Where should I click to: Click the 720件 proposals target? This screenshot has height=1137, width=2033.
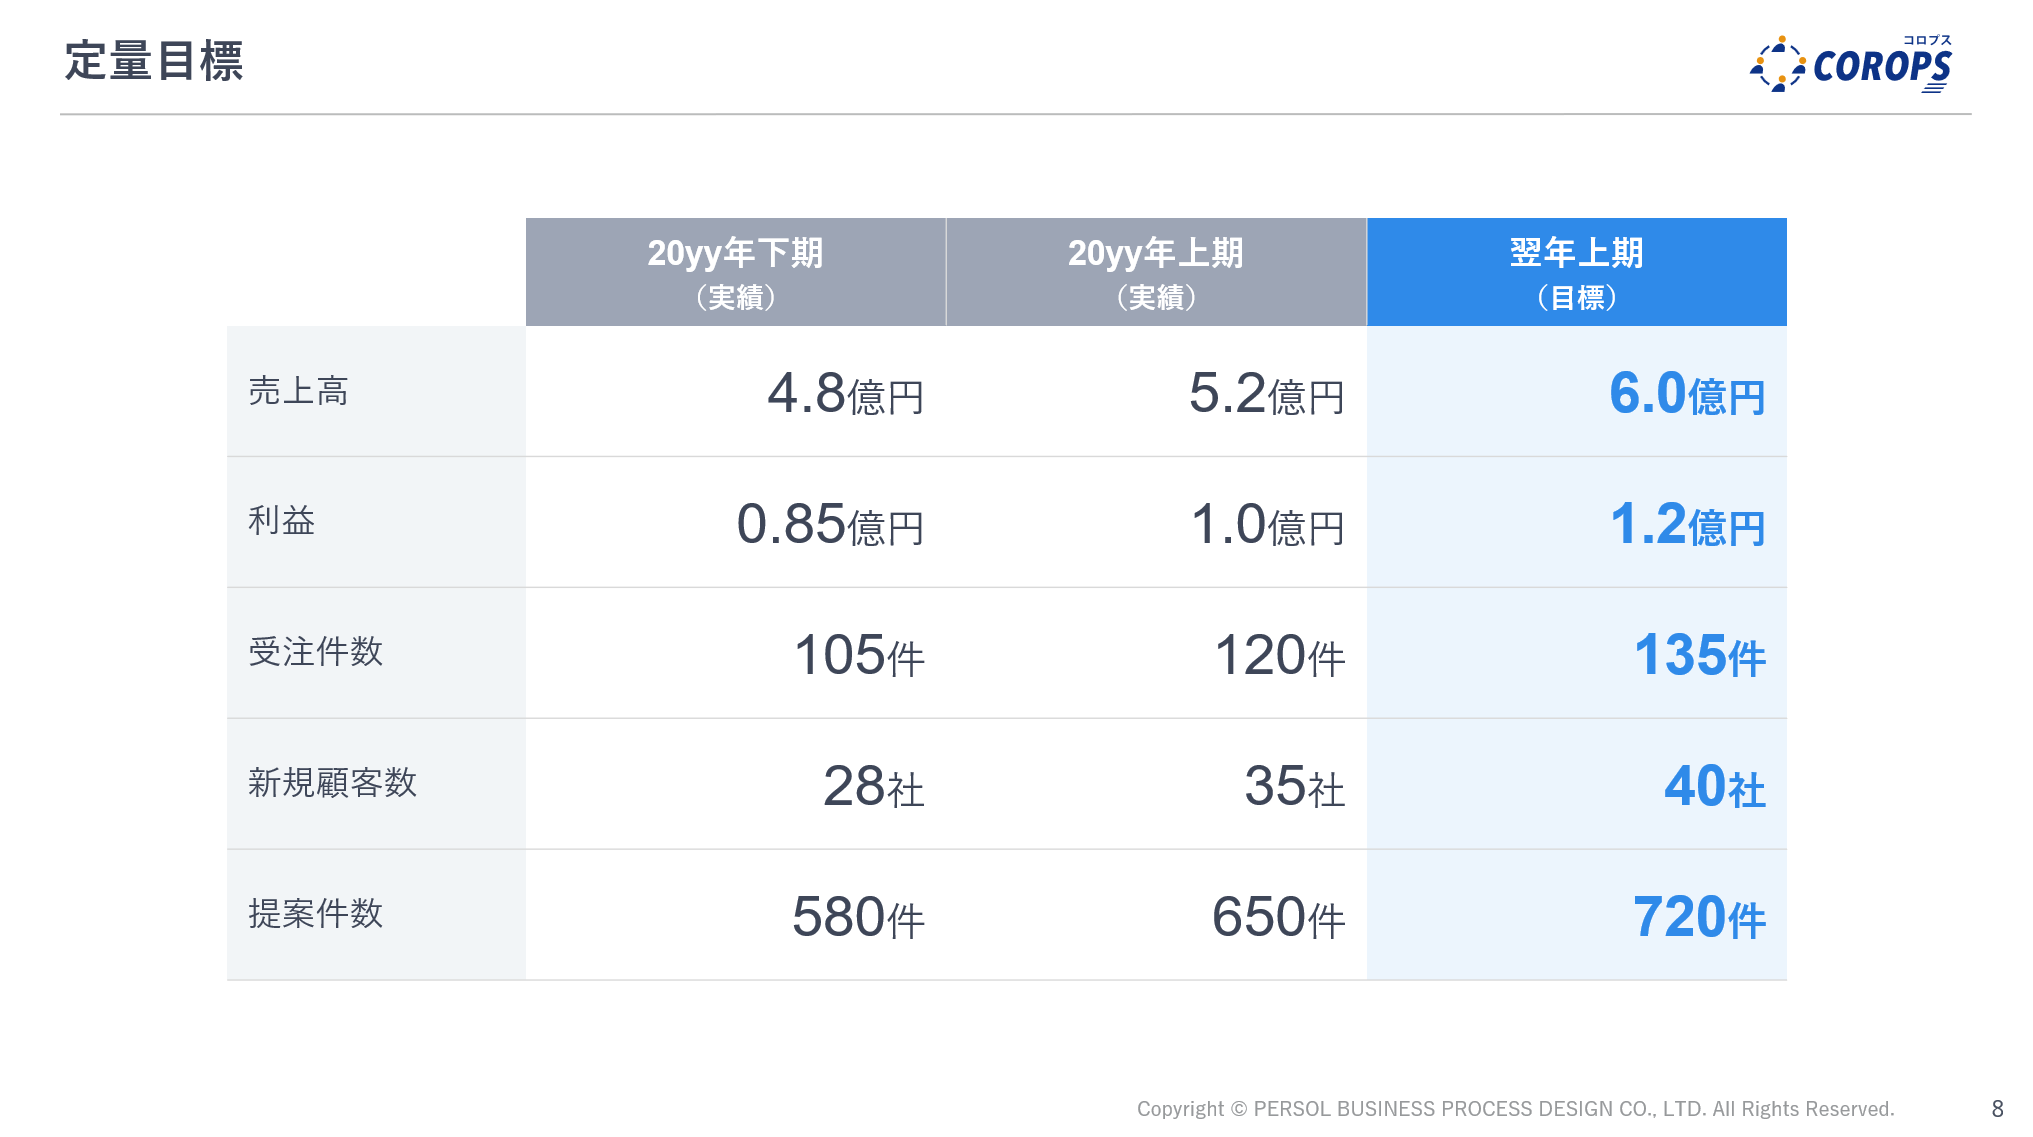point(1698,918)
